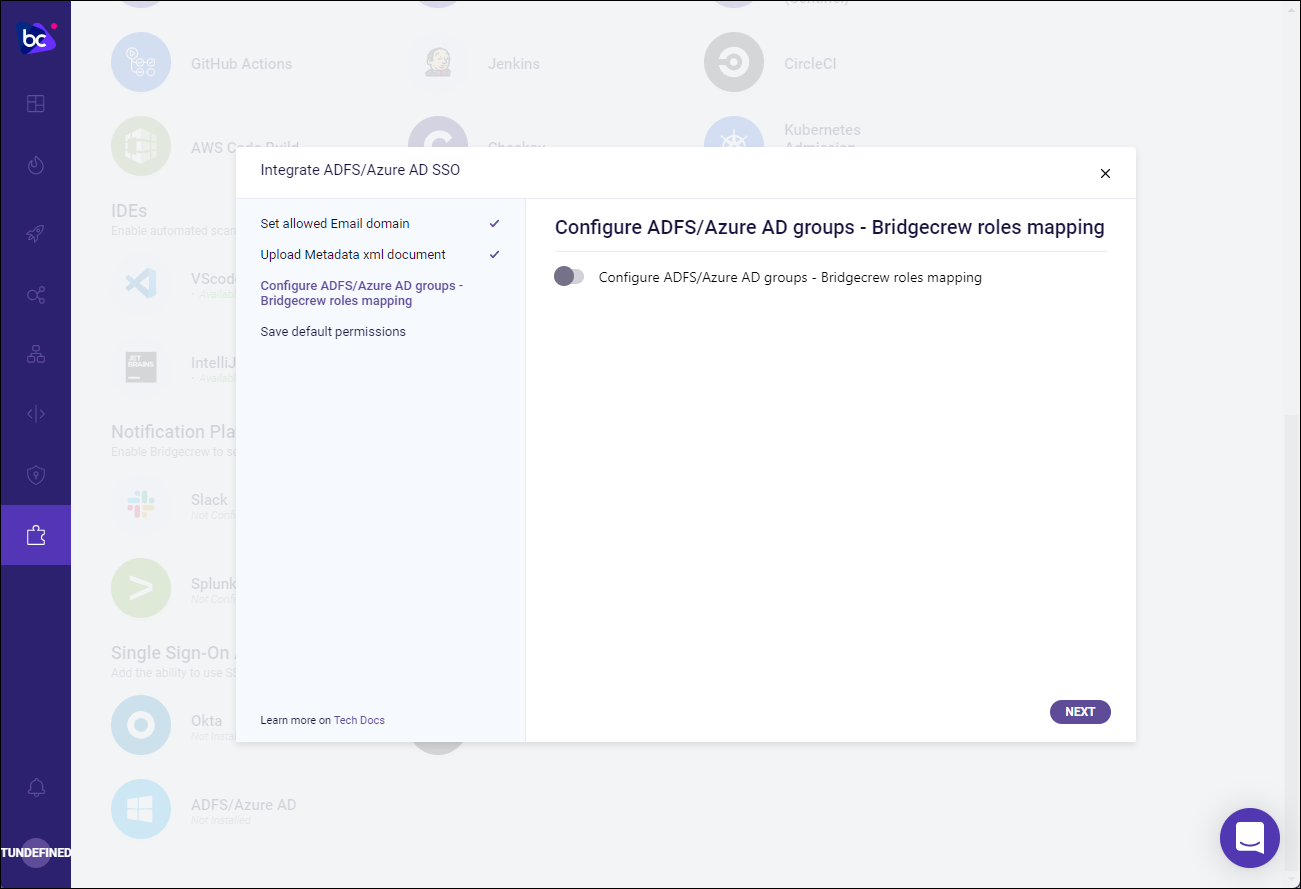
Task: Click the IntelliJ JetBrains icon
Action: click(141, 367)
